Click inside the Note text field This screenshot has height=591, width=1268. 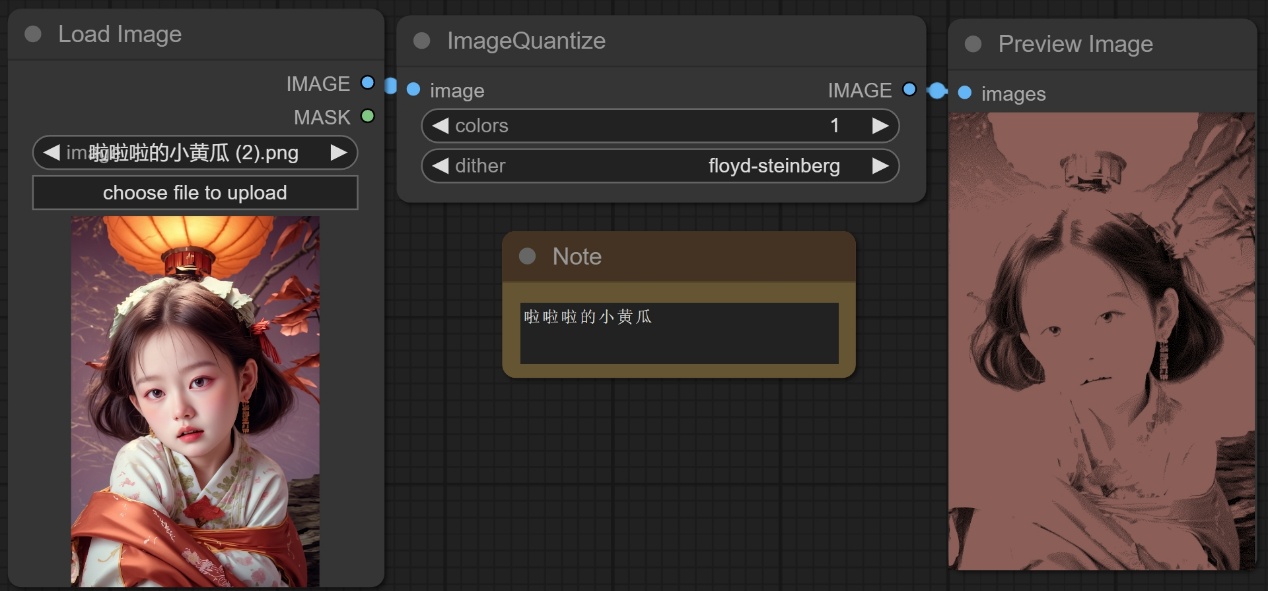[x=679, y=334]
